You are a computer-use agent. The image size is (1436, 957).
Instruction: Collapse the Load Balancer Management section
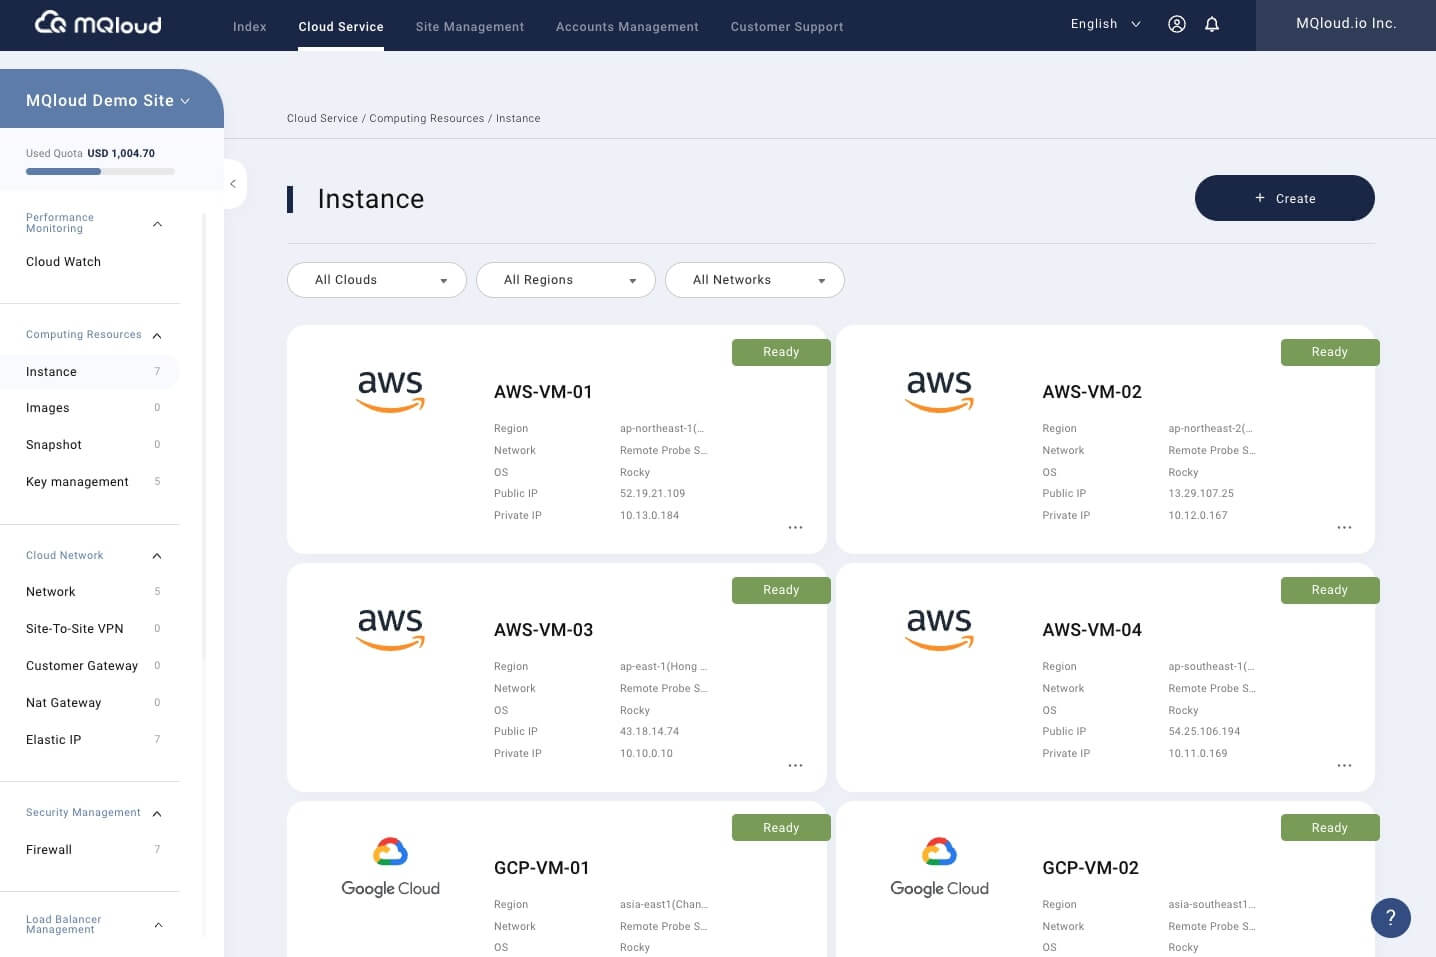(x=157, y=925)
